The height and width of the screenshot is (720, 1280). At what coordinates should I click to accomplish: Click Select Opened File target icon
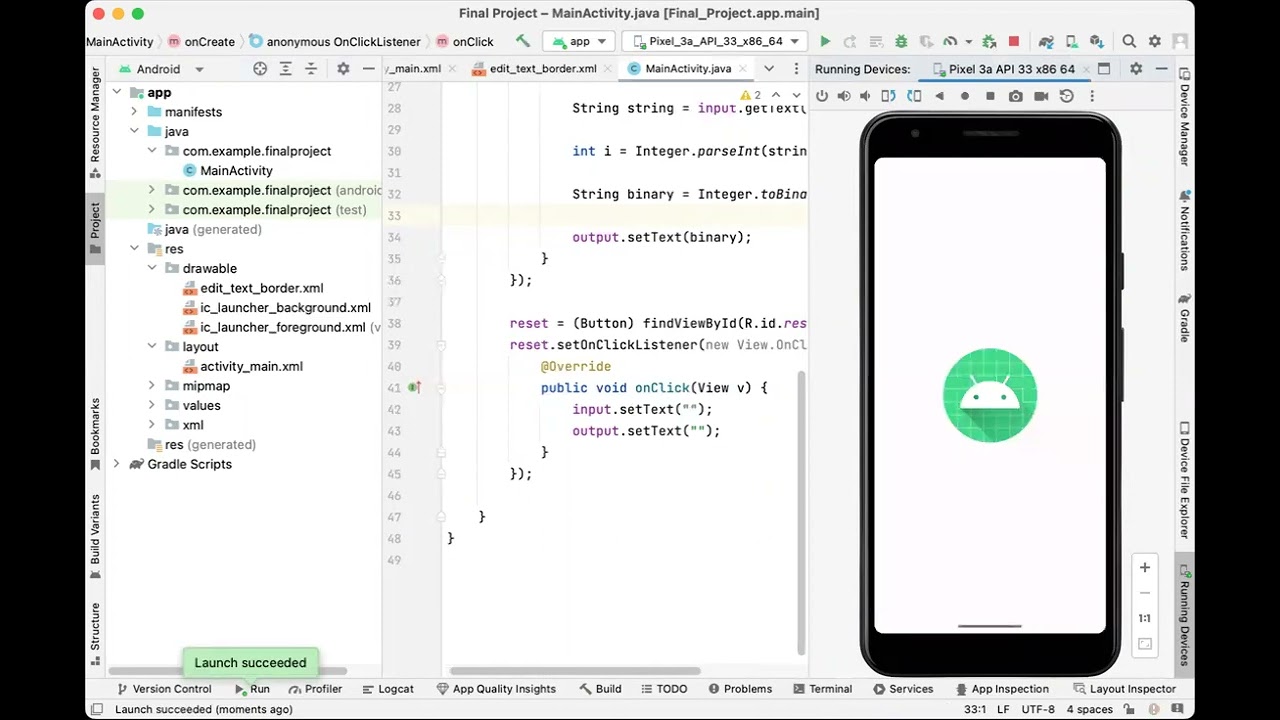pyautogui.click(x=260, y=69)
